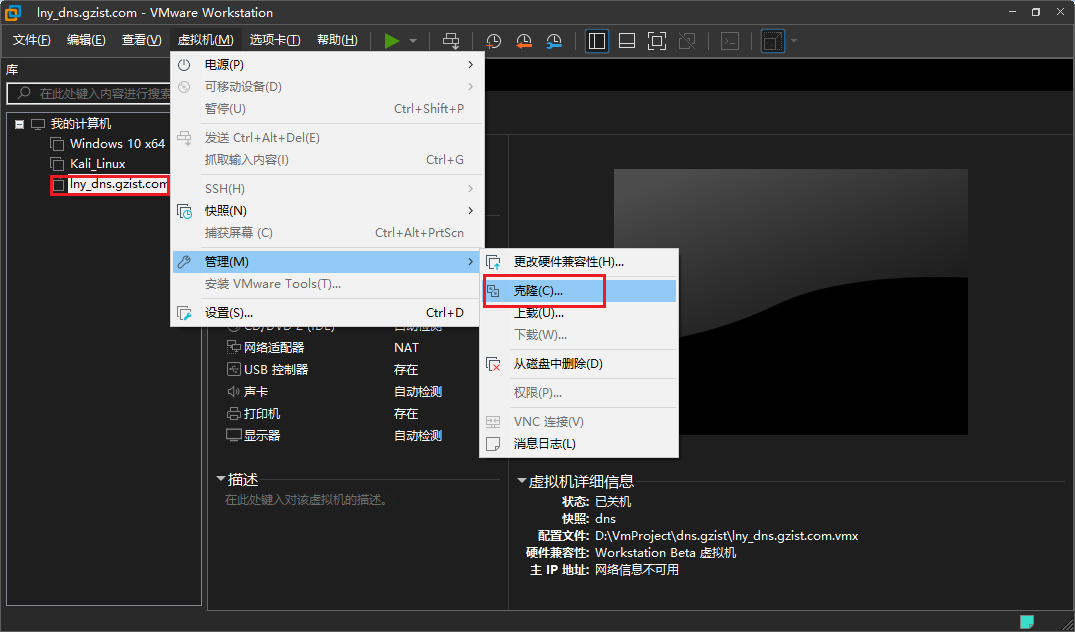Open the 电源(P) submenu
The image size is (1075, 632).
(x=326, y=64)
